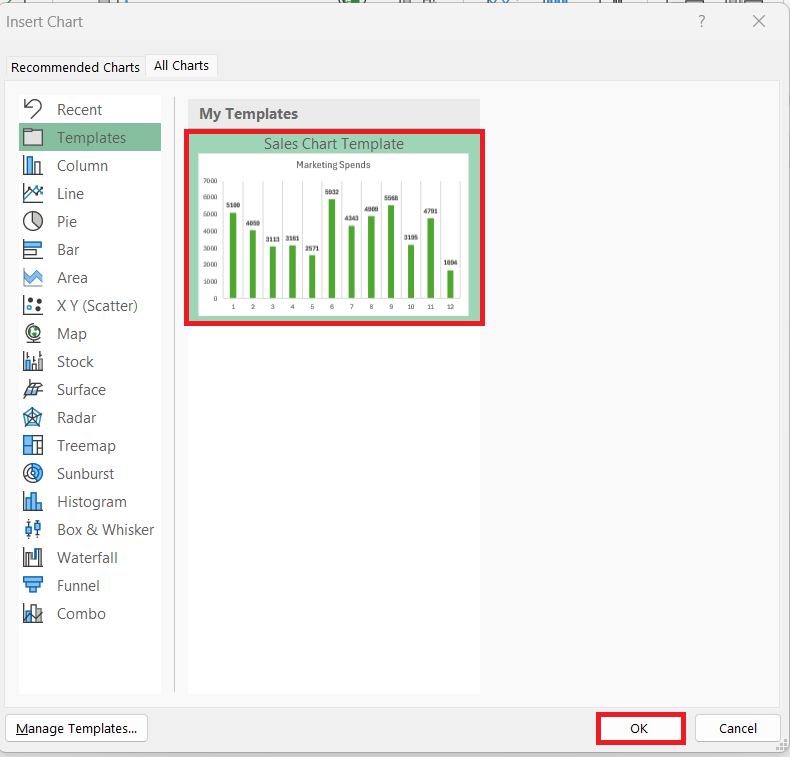Click the Line category label

pos(70,194)
